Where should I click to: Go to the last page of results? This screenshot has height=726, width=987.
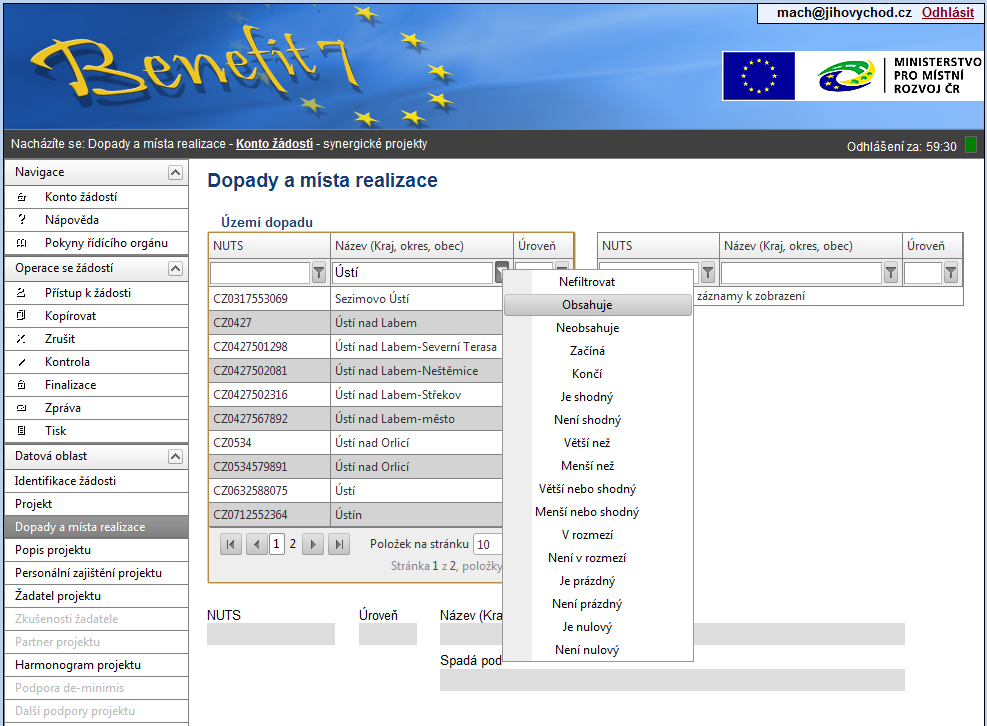click(339, 544)
